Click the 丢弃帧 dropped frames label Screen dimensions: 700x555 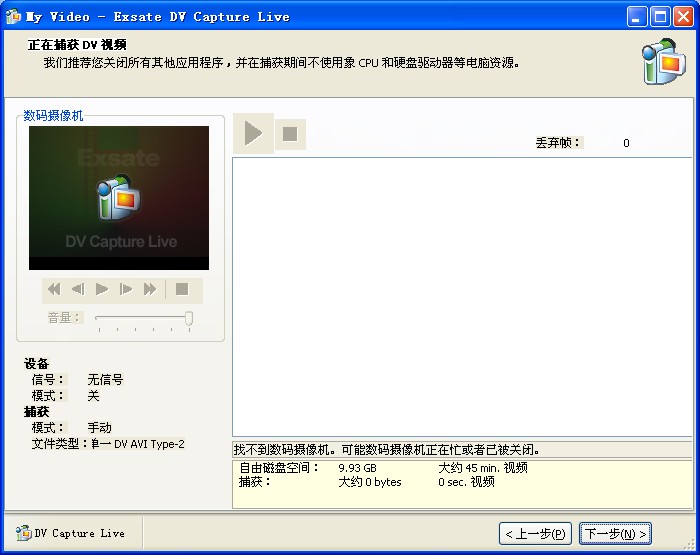coord(558,143)
